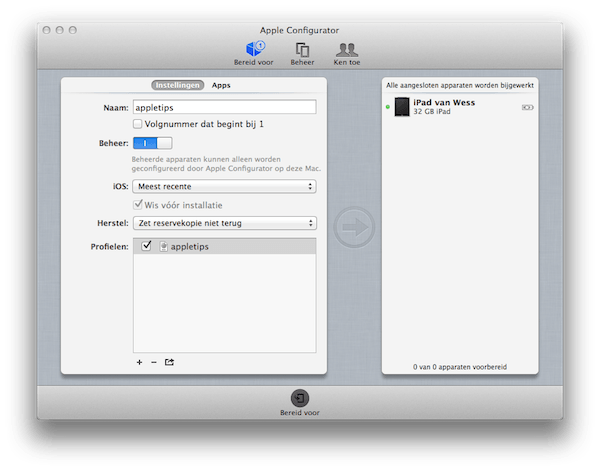
Task: Click the large arrow between panels
Action: (354, 227)
